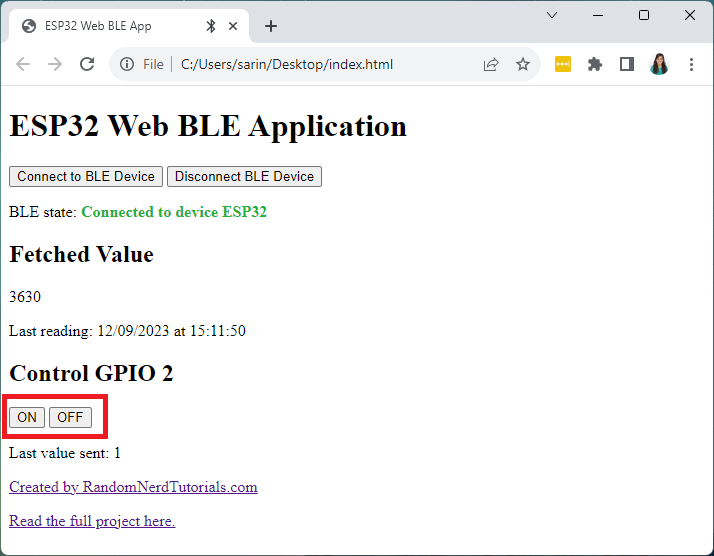714x556 pixels.
Task: Click Connect to BLE Device button
Action: [86, 176]
